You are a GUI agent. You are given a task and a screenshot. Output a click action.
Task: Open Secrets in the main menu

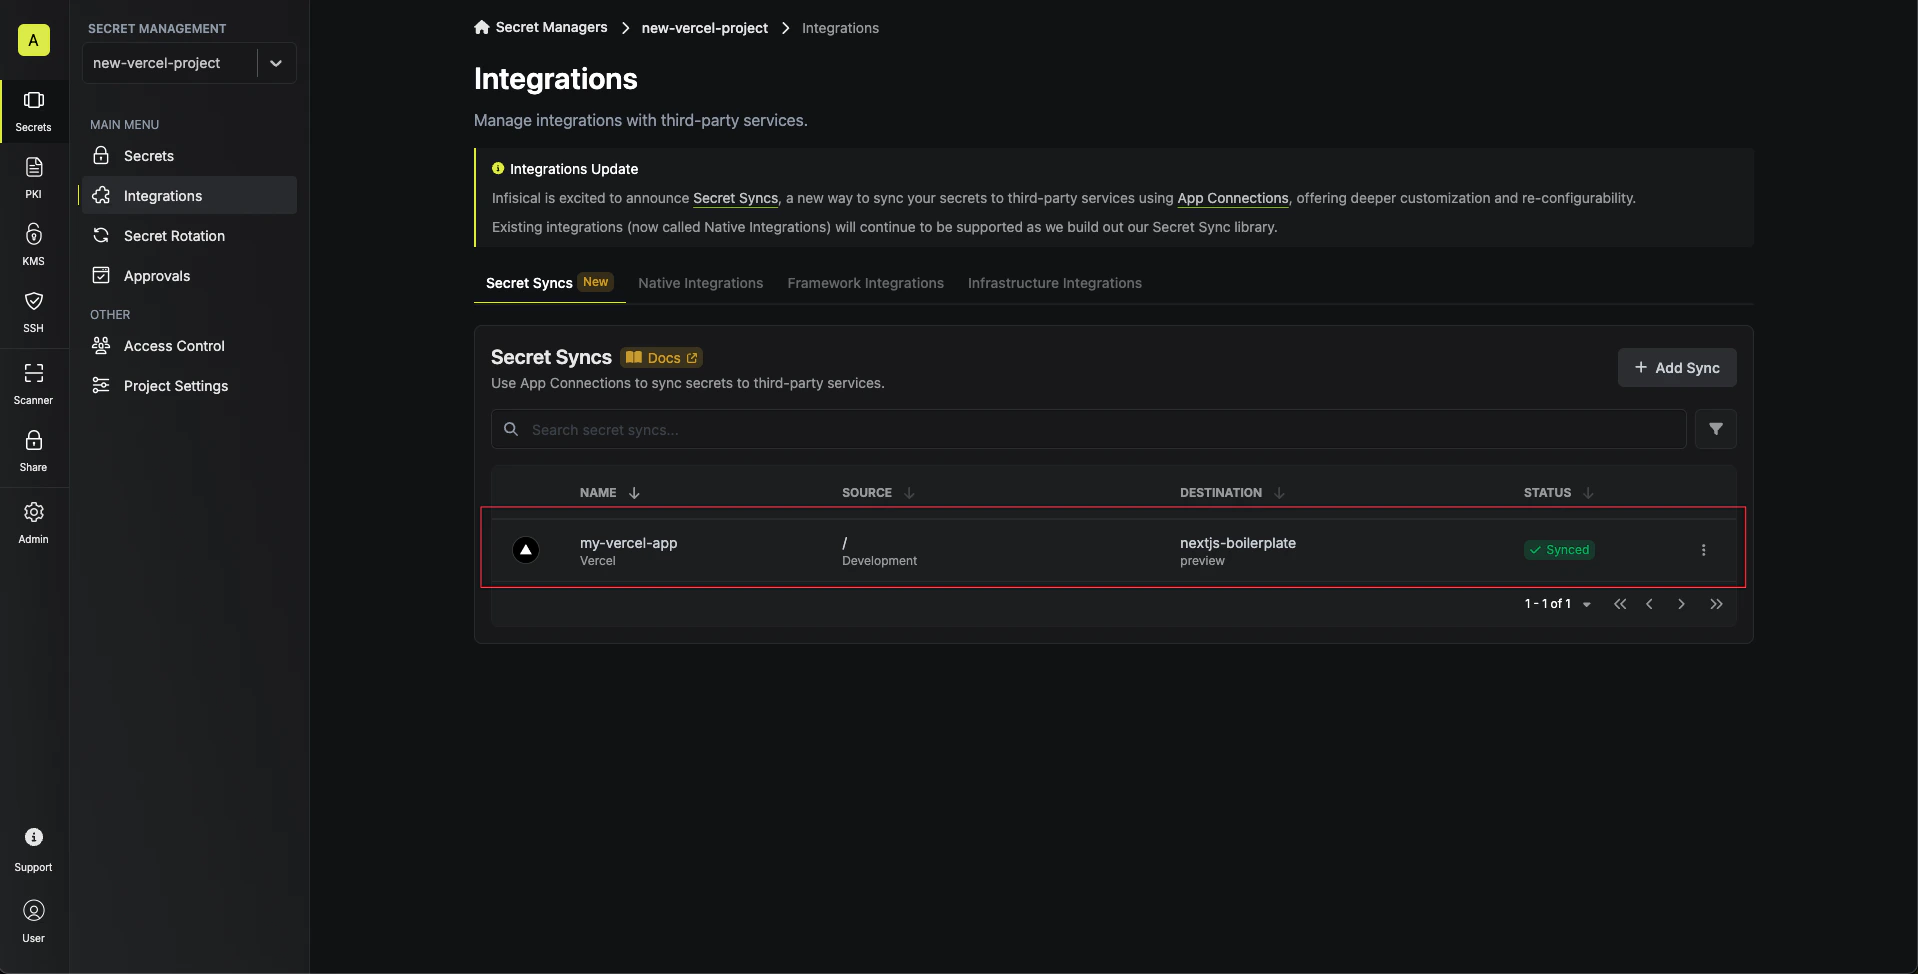coord(188,156)
